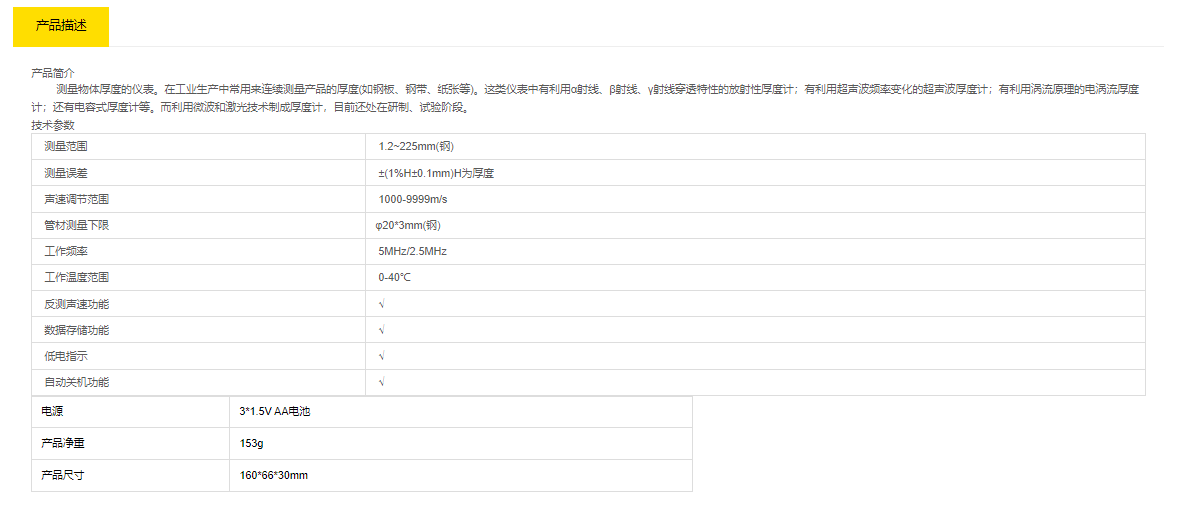Screen dimensions: 1201x505
Task: Click the 测量范围 table cell
Action: (199, 147)
